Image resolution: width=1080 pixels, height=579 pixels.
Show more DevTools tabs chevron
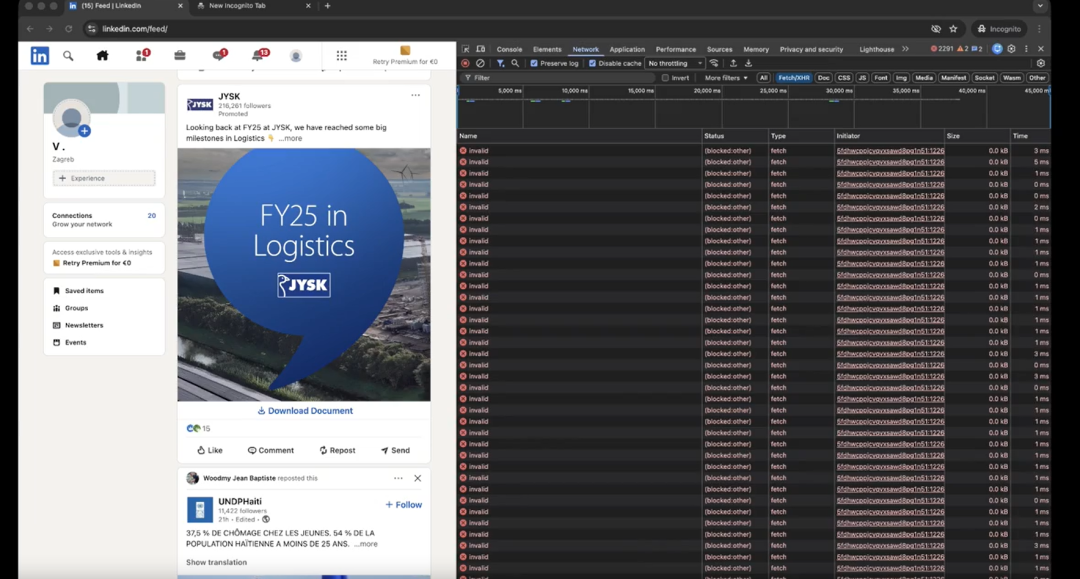[x=905, y=49]
